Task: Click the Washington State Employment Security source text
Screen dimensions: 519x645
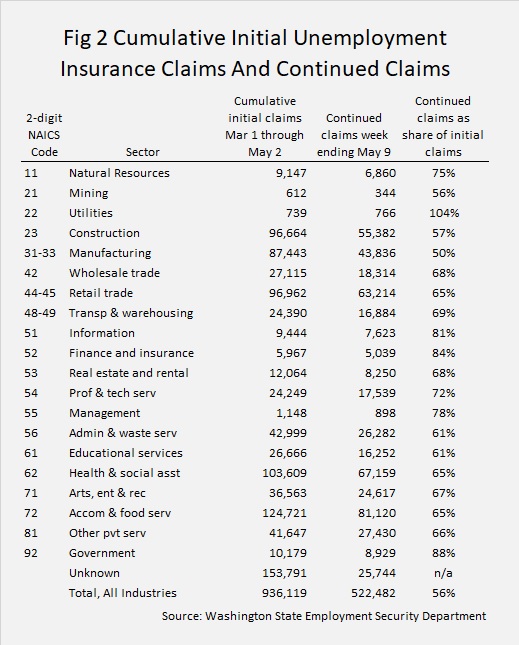Action: 324,616
